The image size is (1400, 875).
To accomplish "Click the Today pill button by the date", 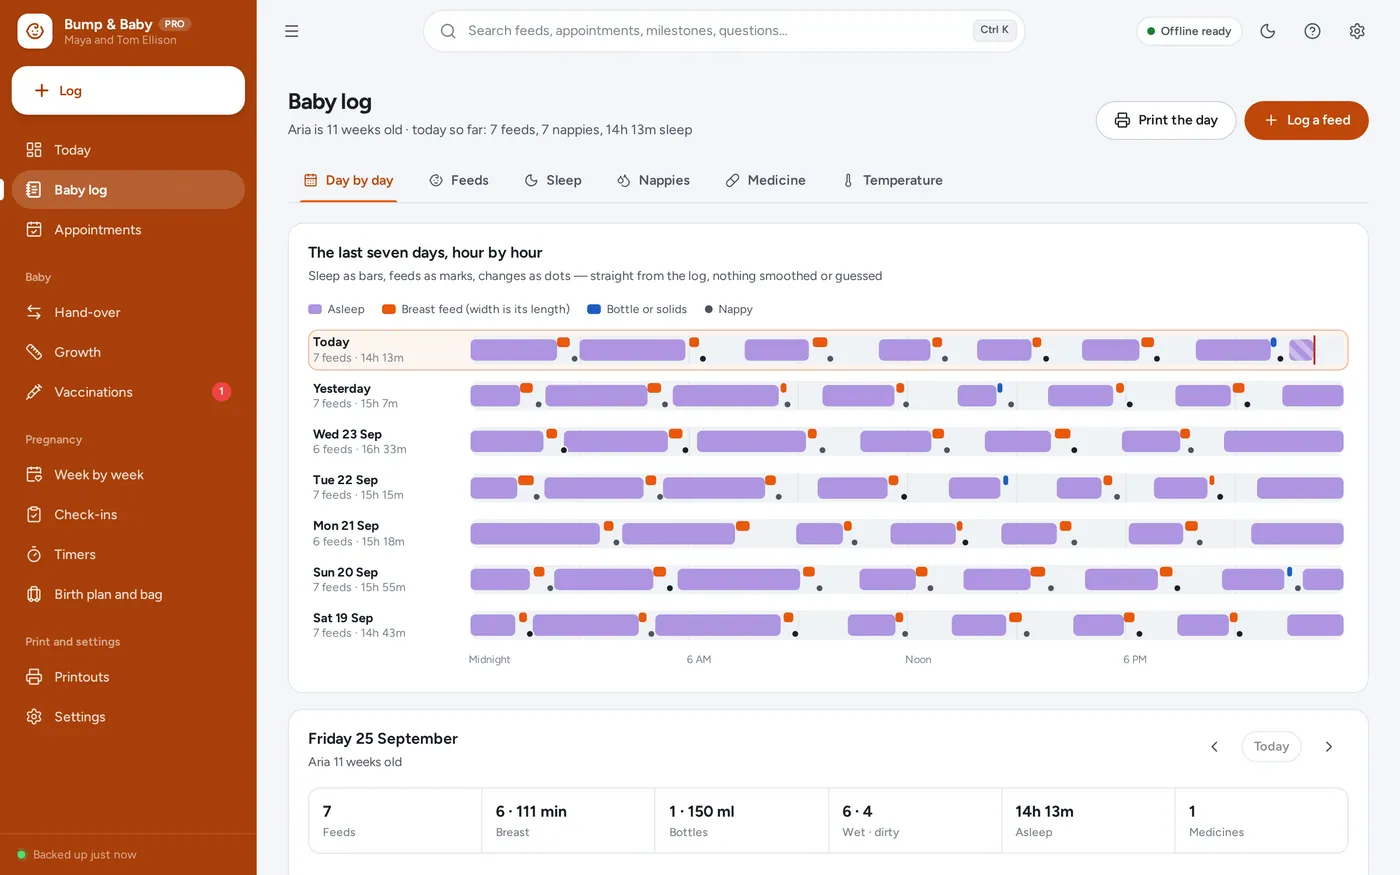I will point(1271,747).
